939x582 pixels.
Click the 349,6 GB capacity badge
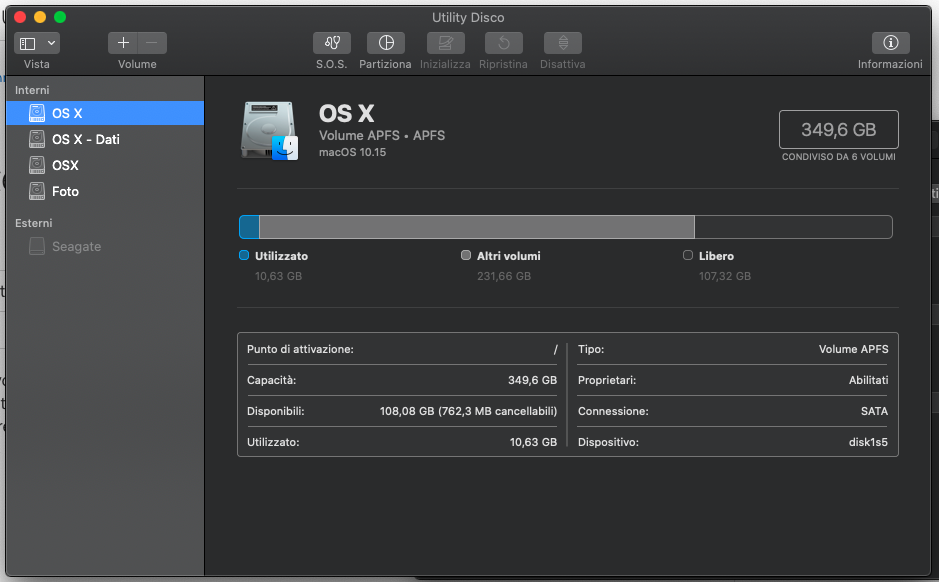(x=838, y=129)
